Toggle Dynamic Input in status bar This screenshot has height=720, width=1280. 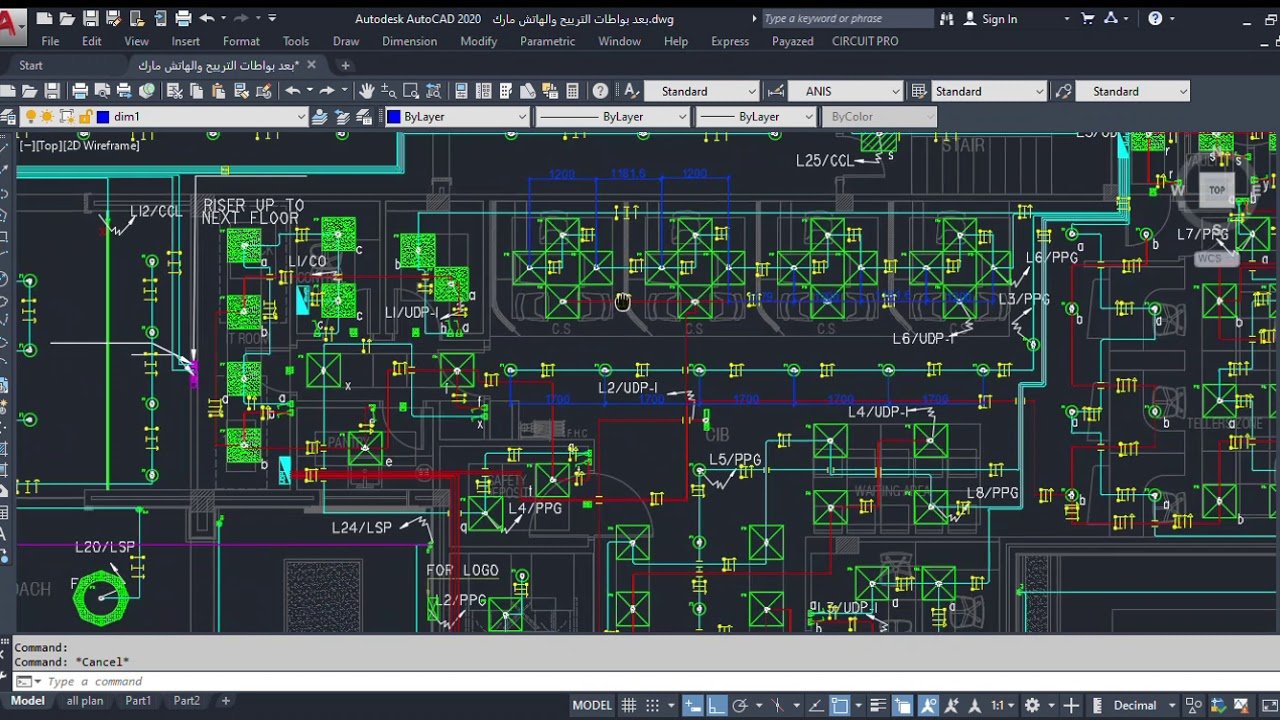click(694, 705)
